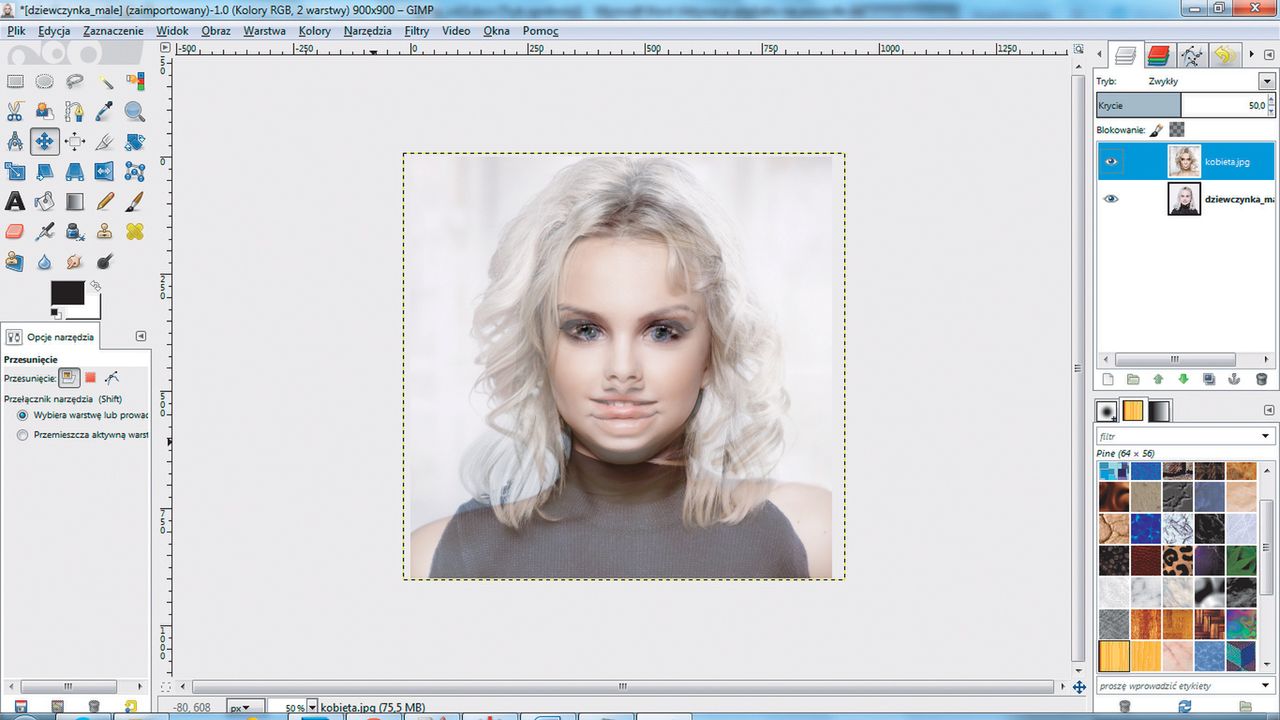1280x720 pixels.
Task: Select the Clone stamp tool
Action: (x=105, y=231)
